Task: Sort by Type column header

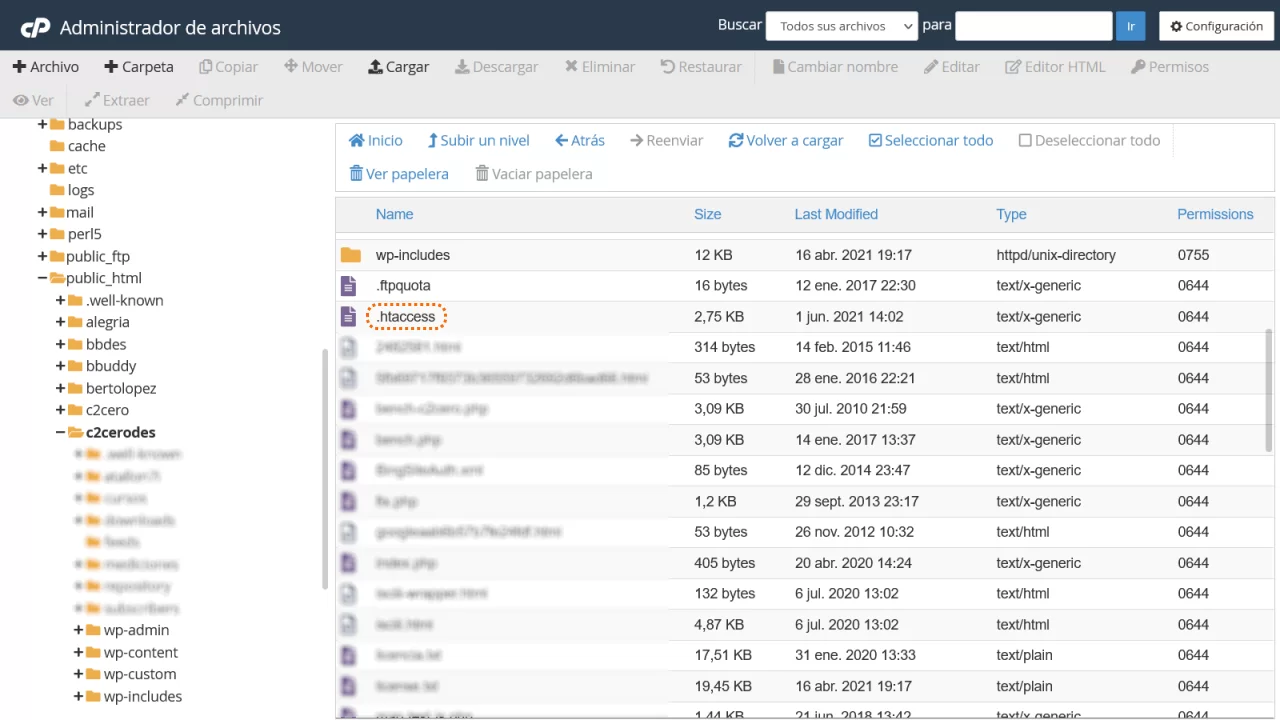Action: (x=1011, y=214)
